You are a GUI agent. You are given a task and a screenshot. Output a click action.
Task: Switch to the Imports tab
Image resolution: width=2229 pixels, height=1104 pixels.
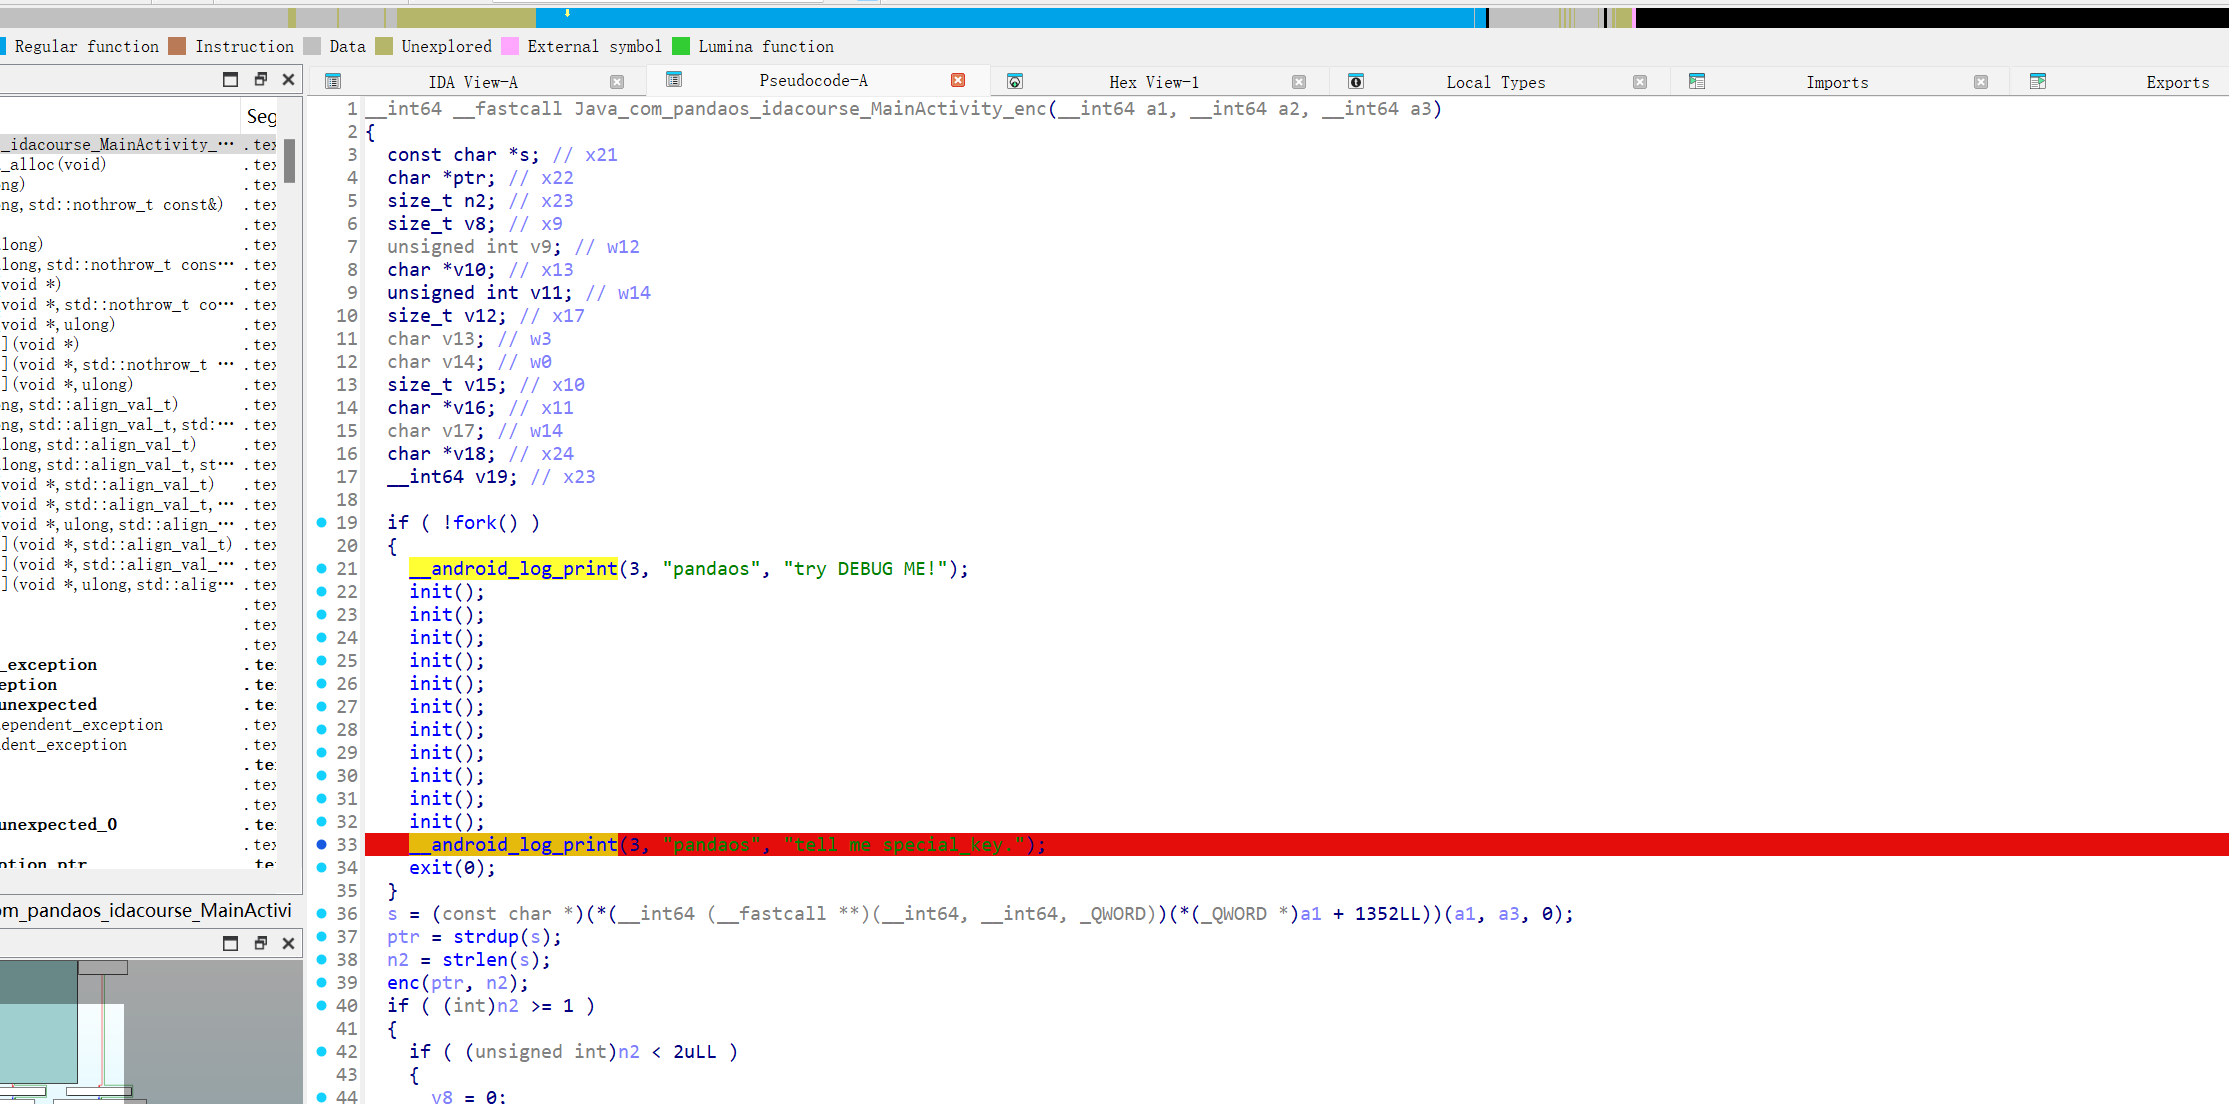(x=1836, y=82)
